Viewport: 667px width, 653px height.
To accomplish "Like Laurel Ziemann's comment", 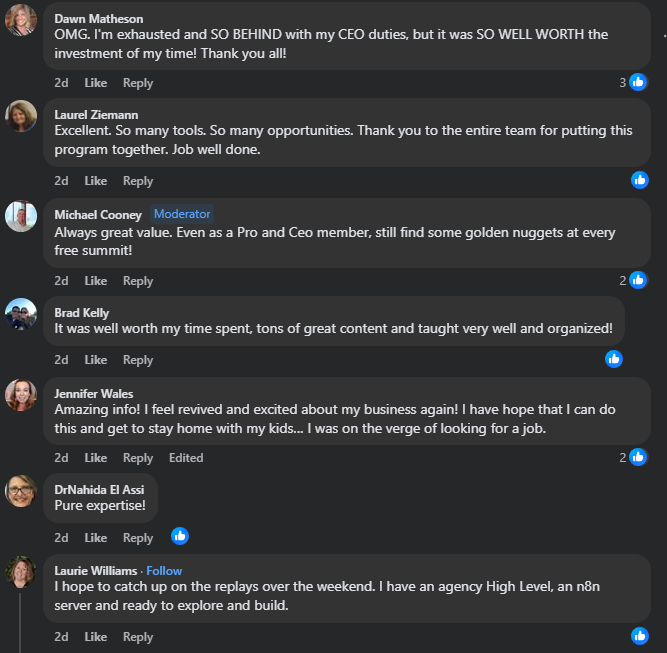I will click(96, 181).
